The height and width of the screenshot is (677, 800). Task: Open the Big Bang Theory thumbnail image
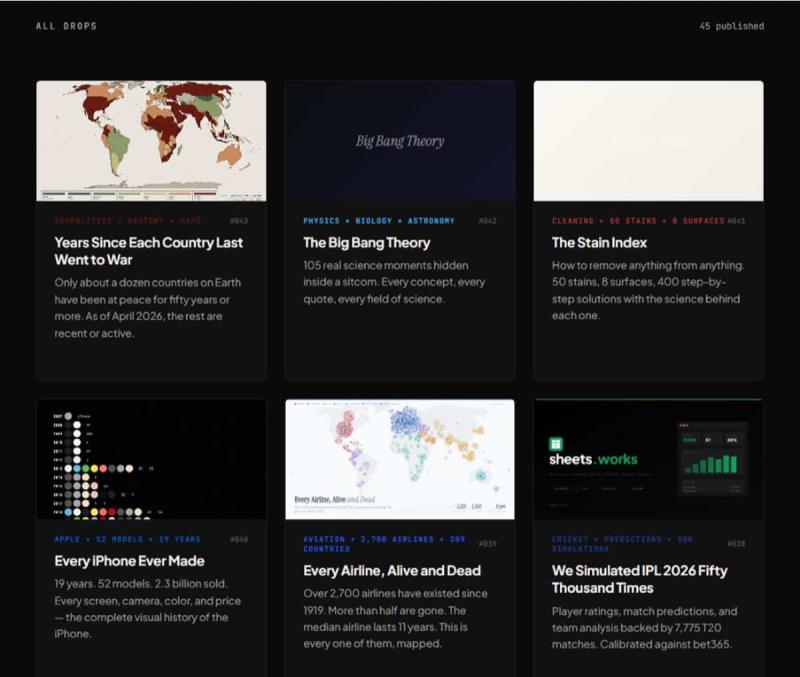pyautogui.click(x=400, y=141)
